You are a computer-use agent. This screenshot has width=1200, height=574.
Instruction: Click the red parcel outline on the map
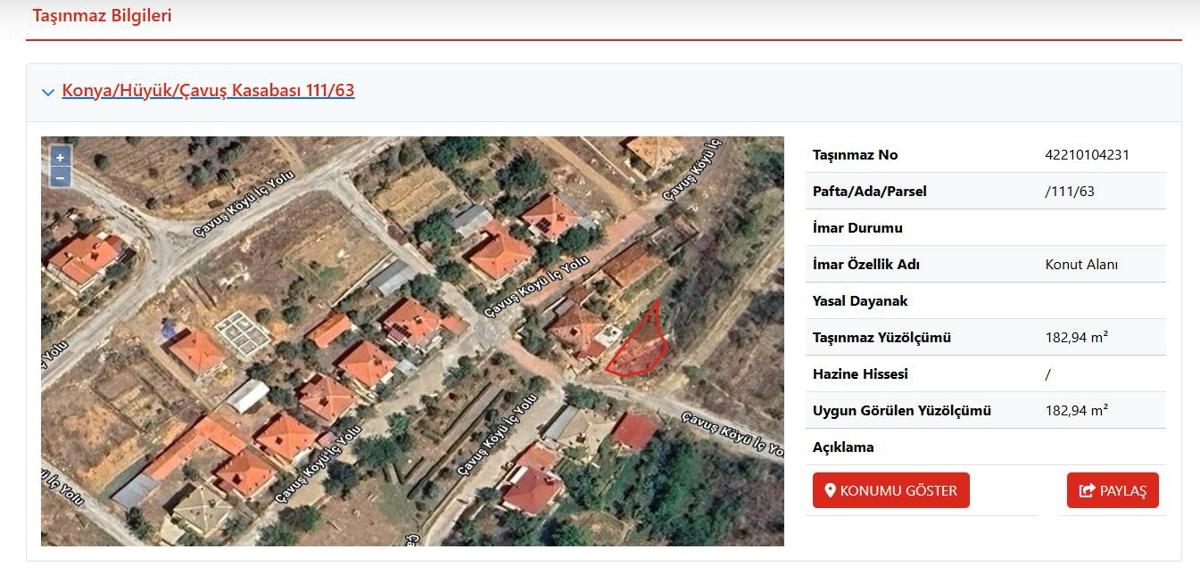click(x=640, y=345)
